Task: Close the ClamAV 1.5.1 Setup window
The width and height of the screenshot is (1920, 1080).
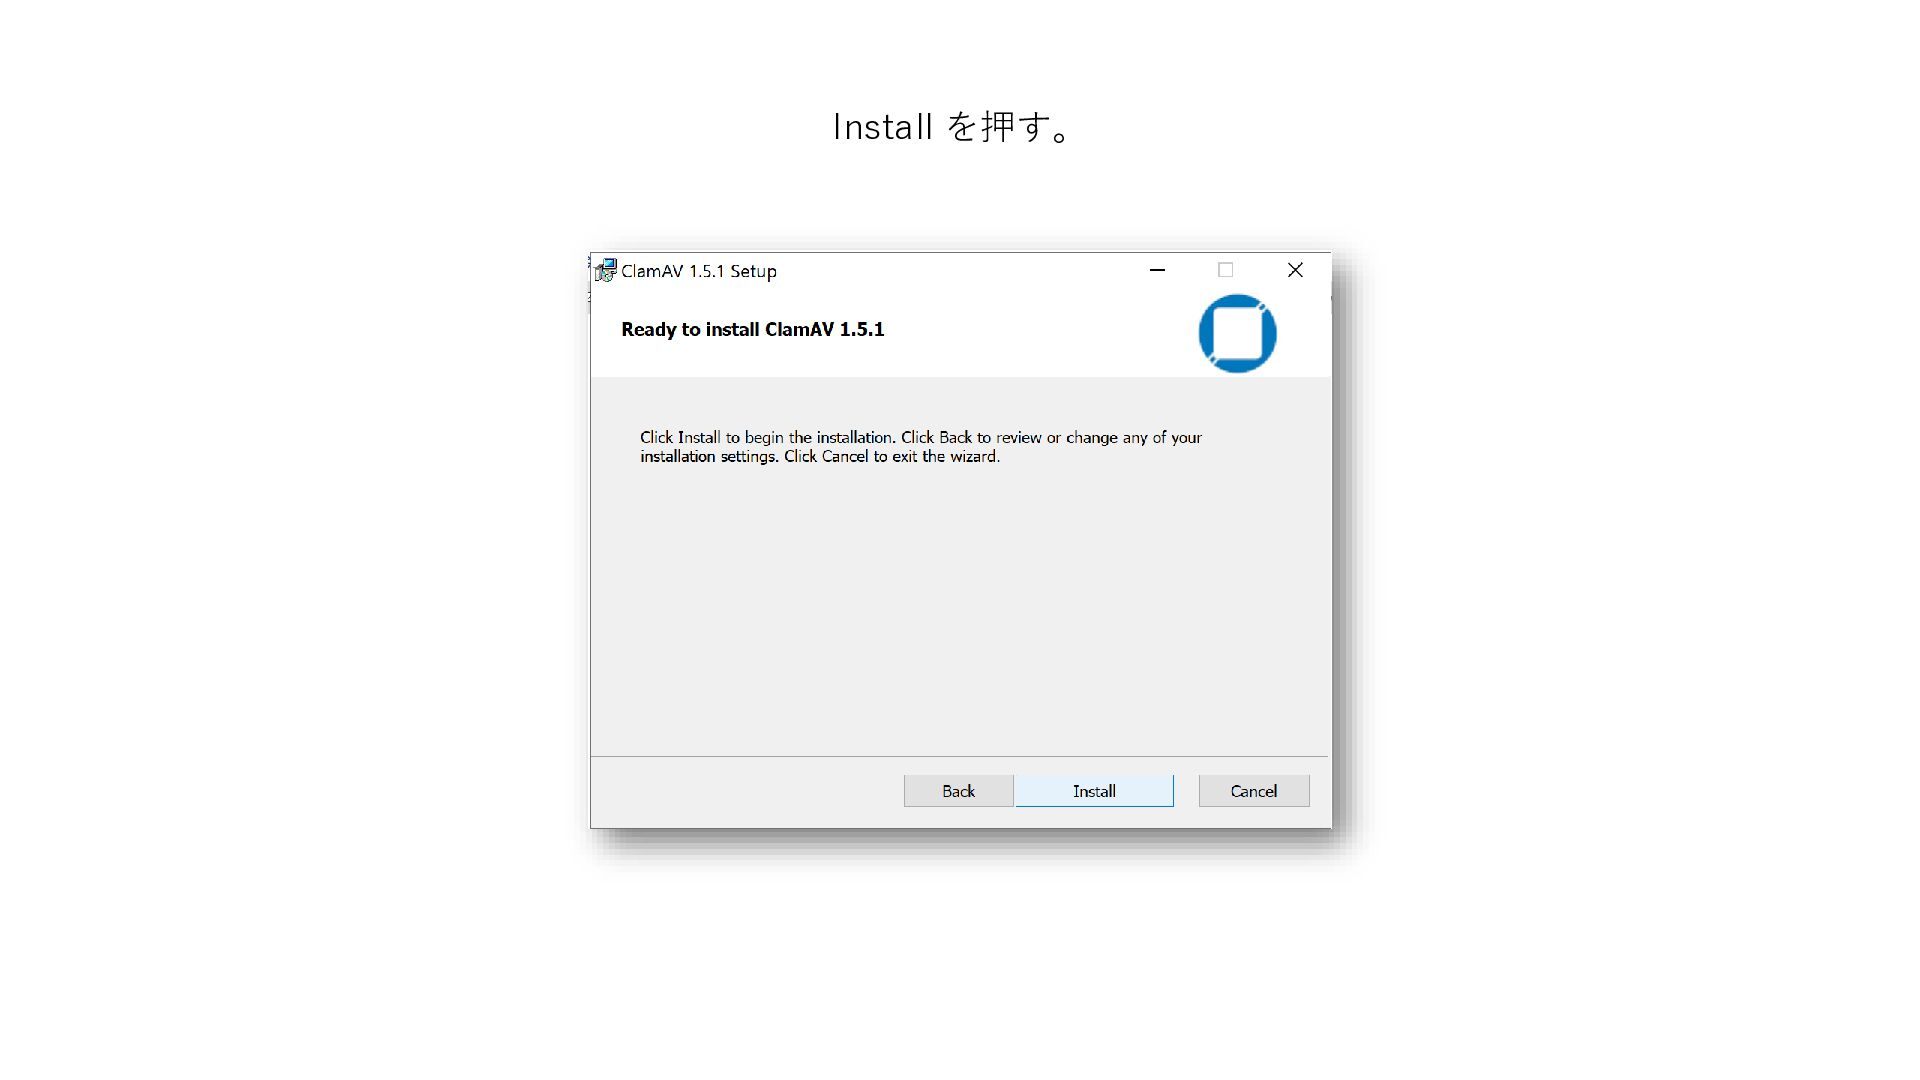Action: [x=1295, y=270]
